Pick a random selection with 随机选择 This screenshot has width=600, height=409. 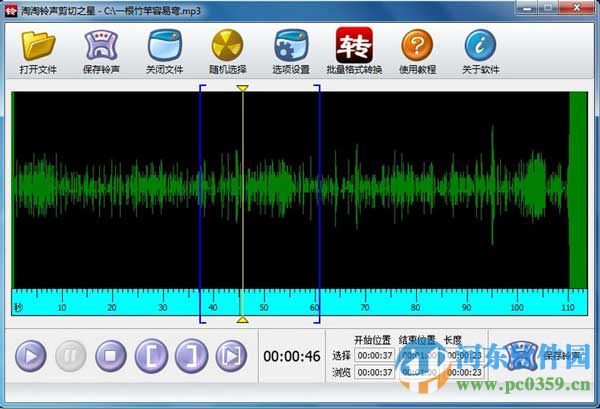(227, 52)
